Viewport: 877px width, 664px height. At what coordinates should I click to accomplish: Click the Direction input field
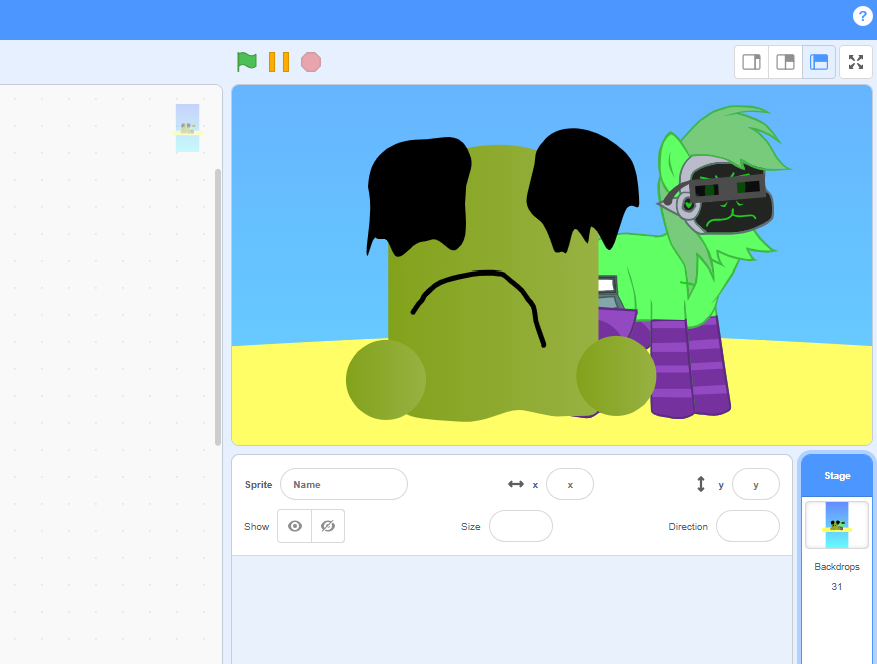(x=748, y=526)
